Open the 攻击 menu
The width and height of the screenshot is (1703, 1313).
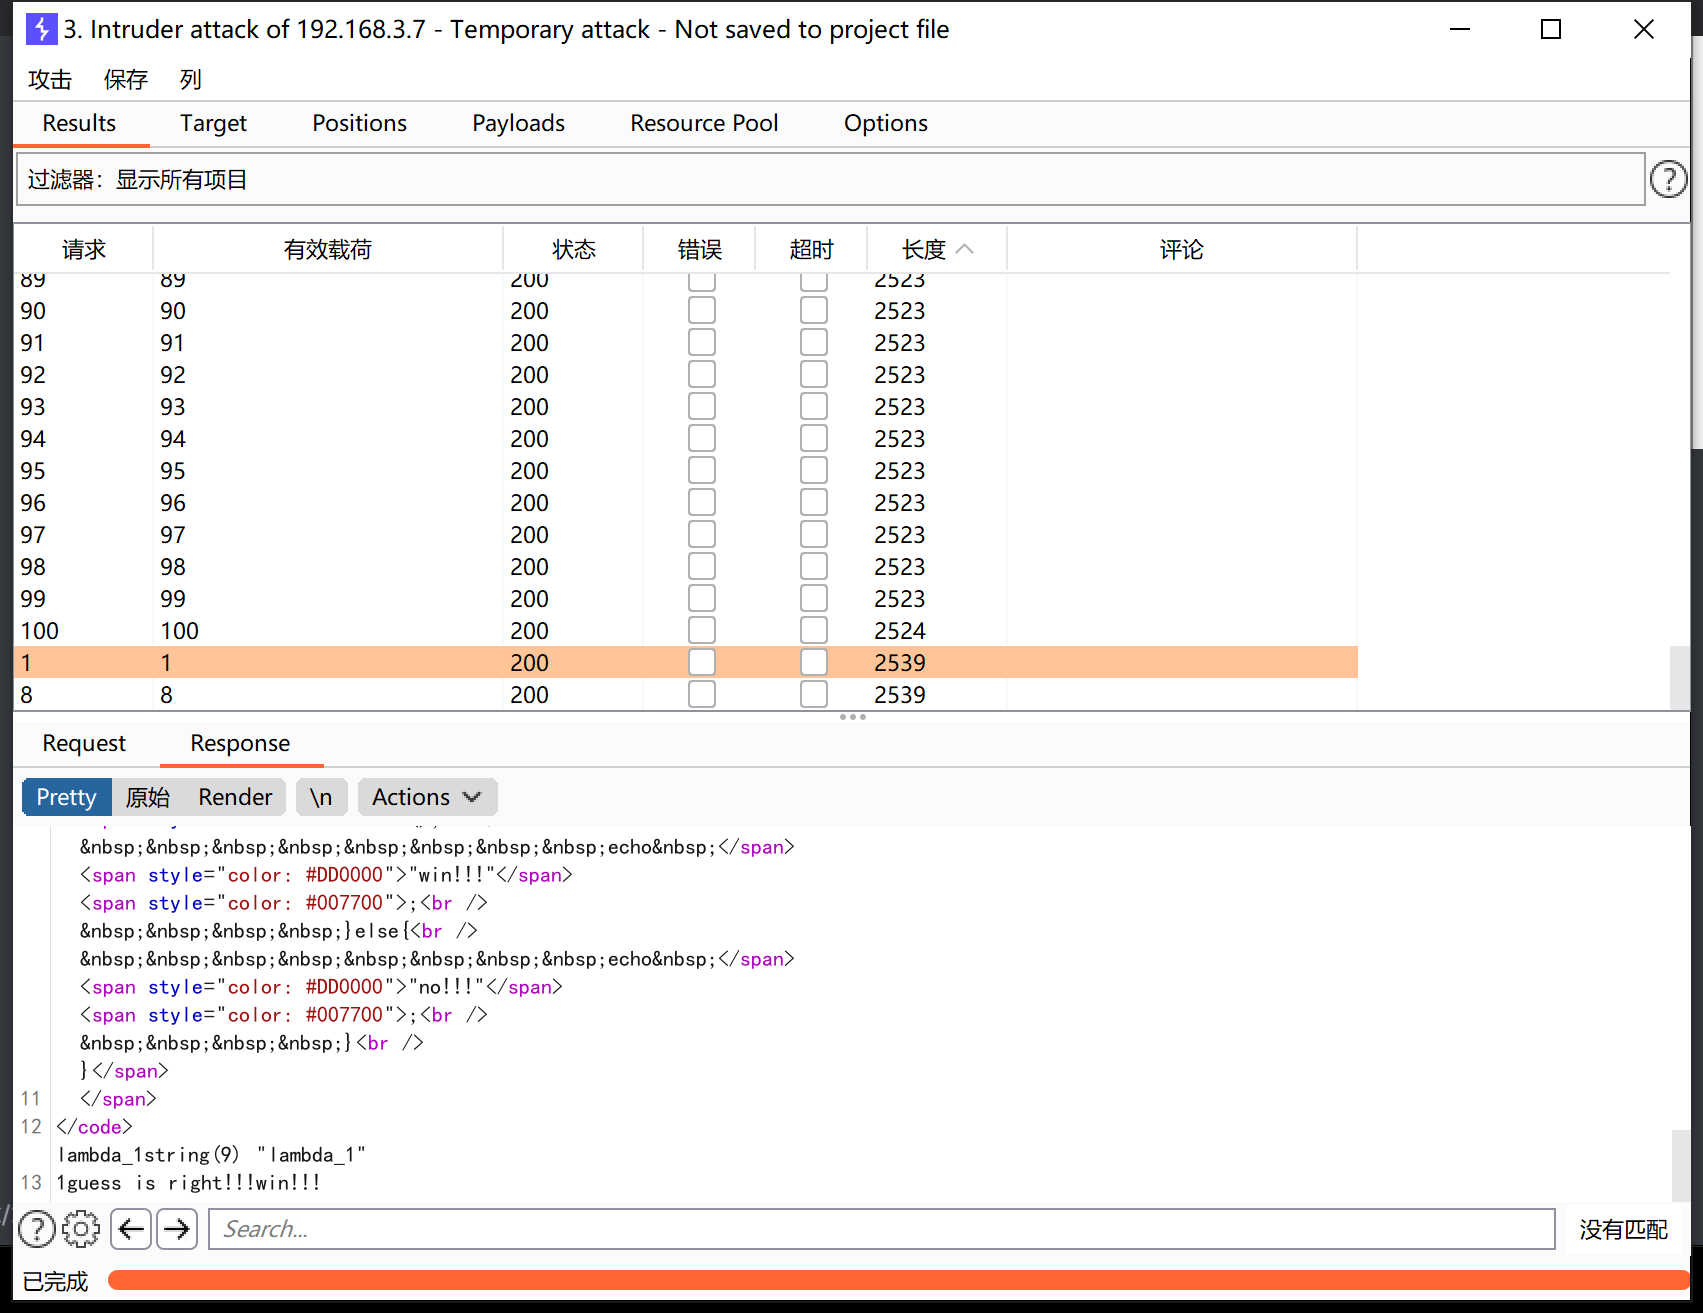[x=50, y=79]
